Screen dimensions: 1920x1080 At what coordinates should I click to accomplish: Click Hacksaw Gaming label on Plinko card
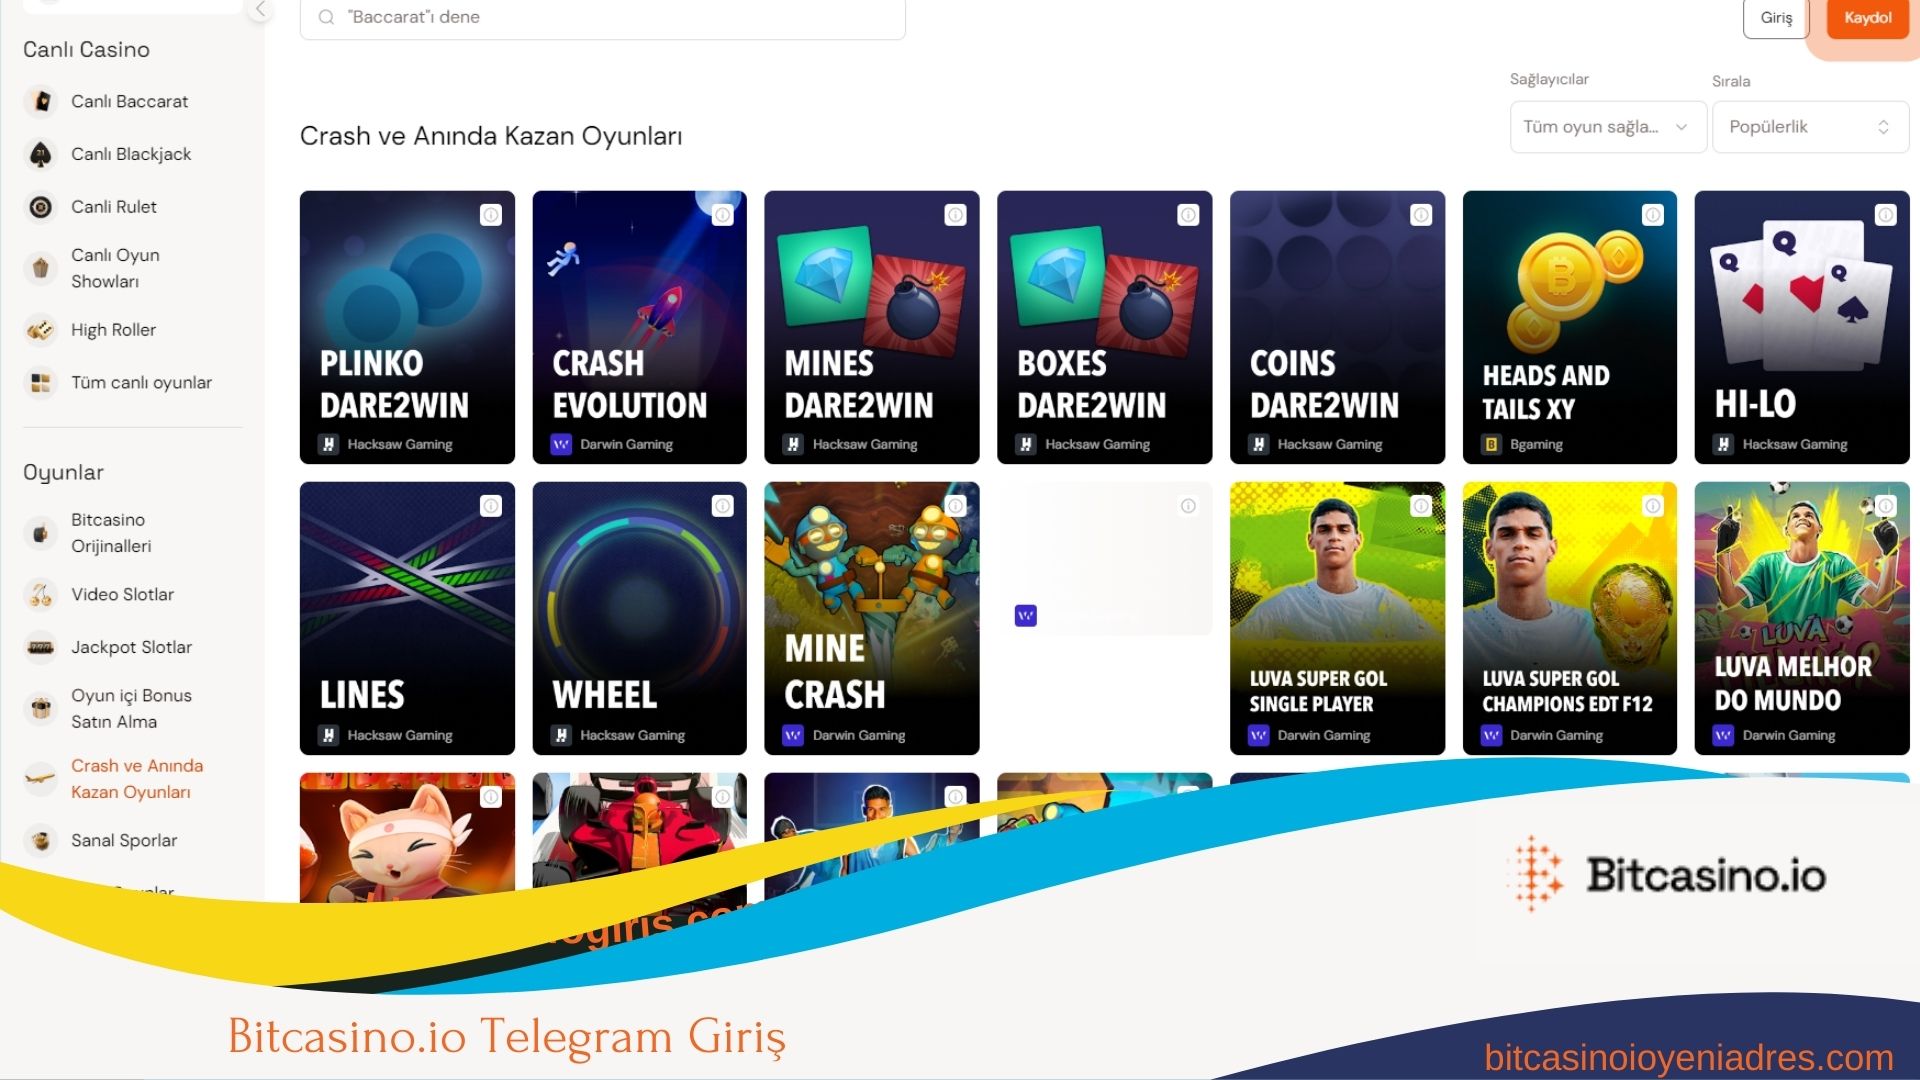pyautogui.click(x=400, y=444)
